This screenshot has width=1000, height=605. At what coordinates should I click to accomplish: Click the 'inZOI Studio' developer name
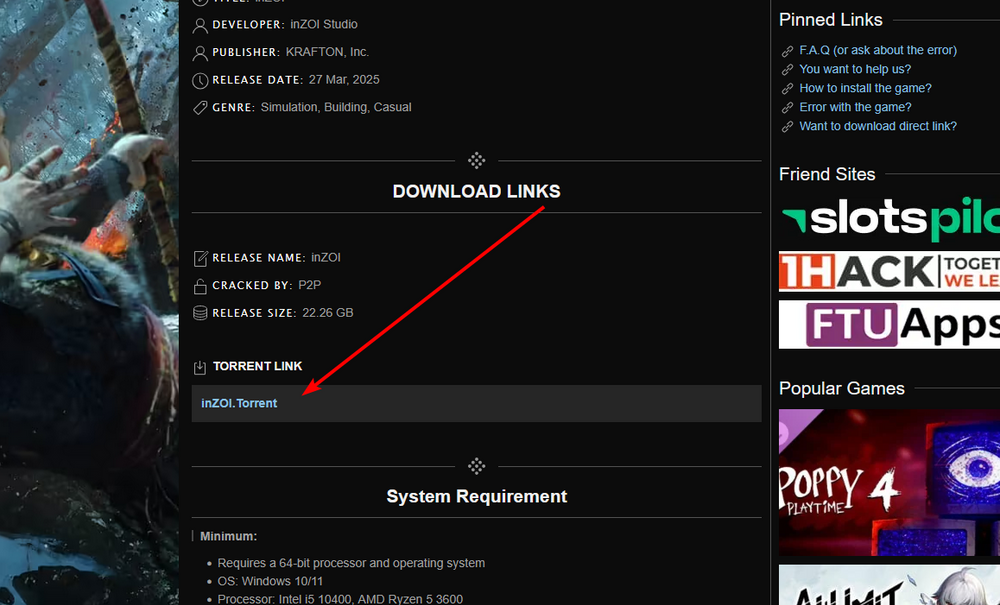click(x=324, y=24)
